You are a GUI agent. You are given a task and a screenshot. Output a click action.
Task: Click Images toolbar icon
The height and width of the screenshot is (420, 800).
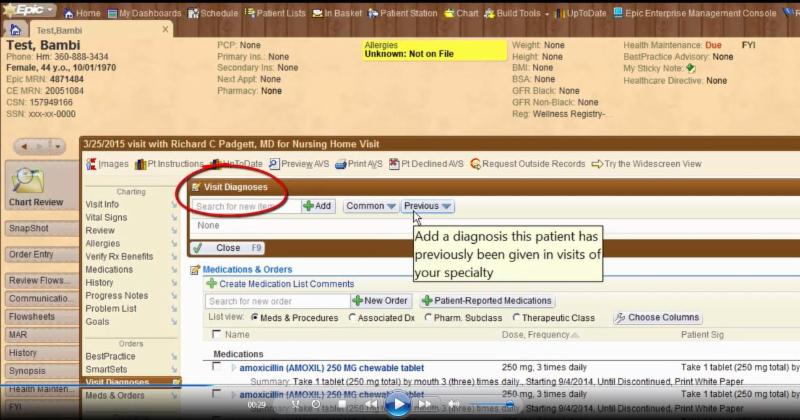107,164
